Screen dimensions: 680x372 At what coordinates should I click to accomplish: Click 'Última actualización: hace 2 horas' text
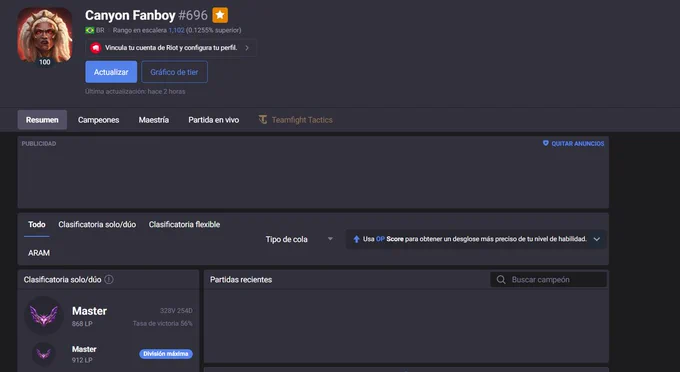pos(135,91)
